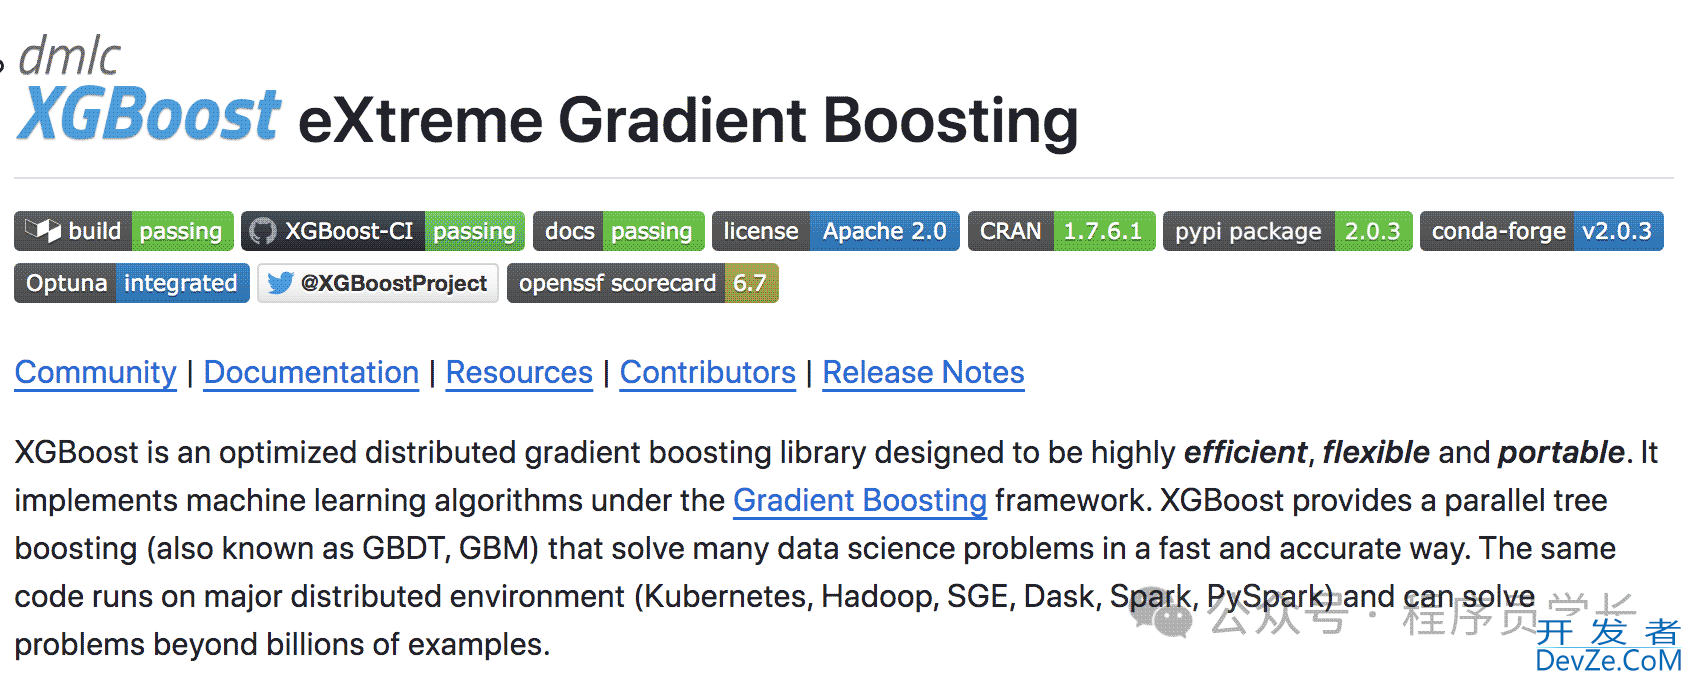Click the dmlc logo text
Image resolution: width=1692 pixels, height=682 pixels.
[69, 55]
